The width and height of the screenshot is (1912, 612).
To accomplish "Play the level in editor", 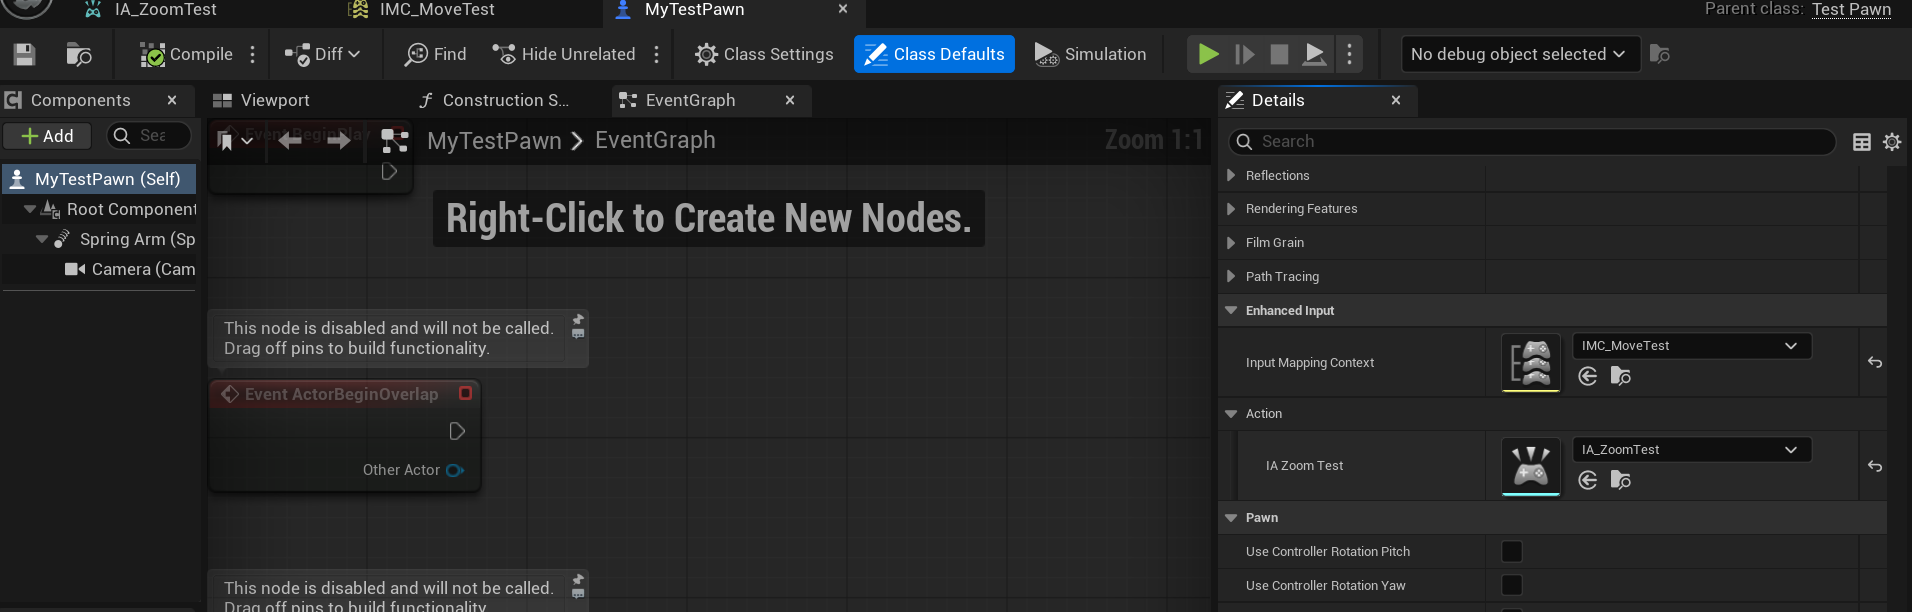I will (1209, 54).
